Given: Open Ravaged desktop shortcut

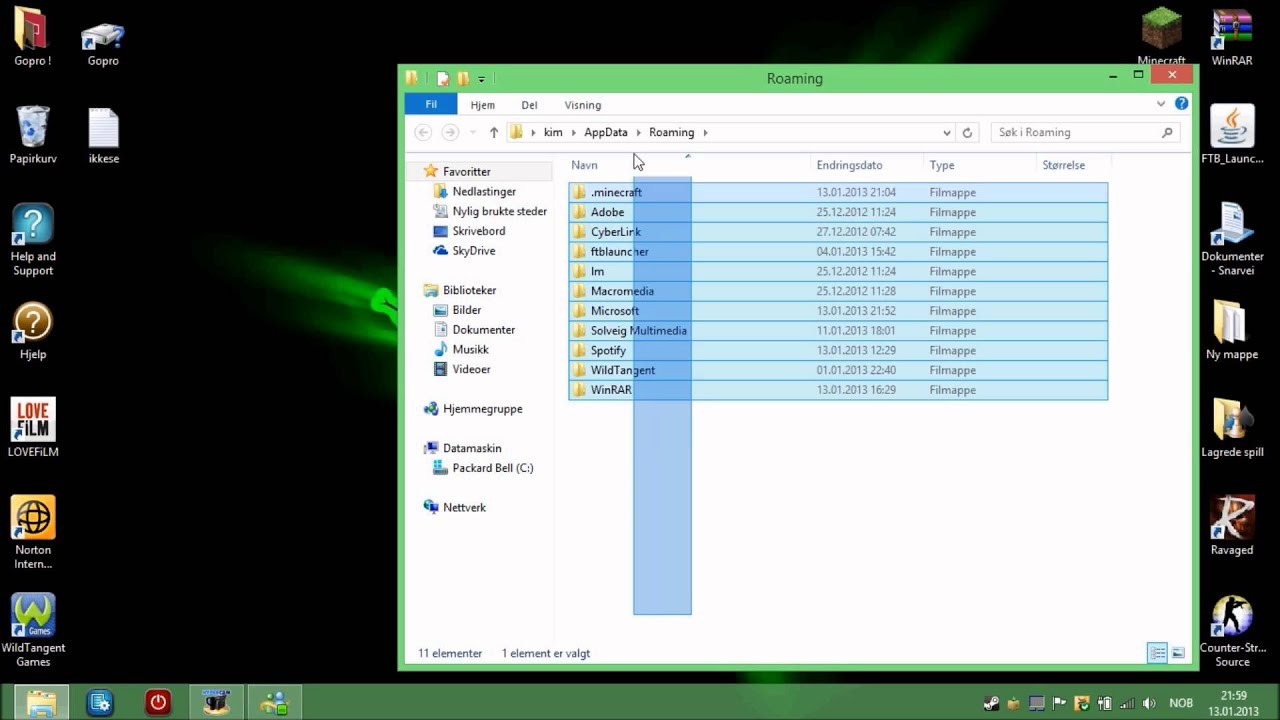Looking at the screenshot, I should pos(1232,526).
